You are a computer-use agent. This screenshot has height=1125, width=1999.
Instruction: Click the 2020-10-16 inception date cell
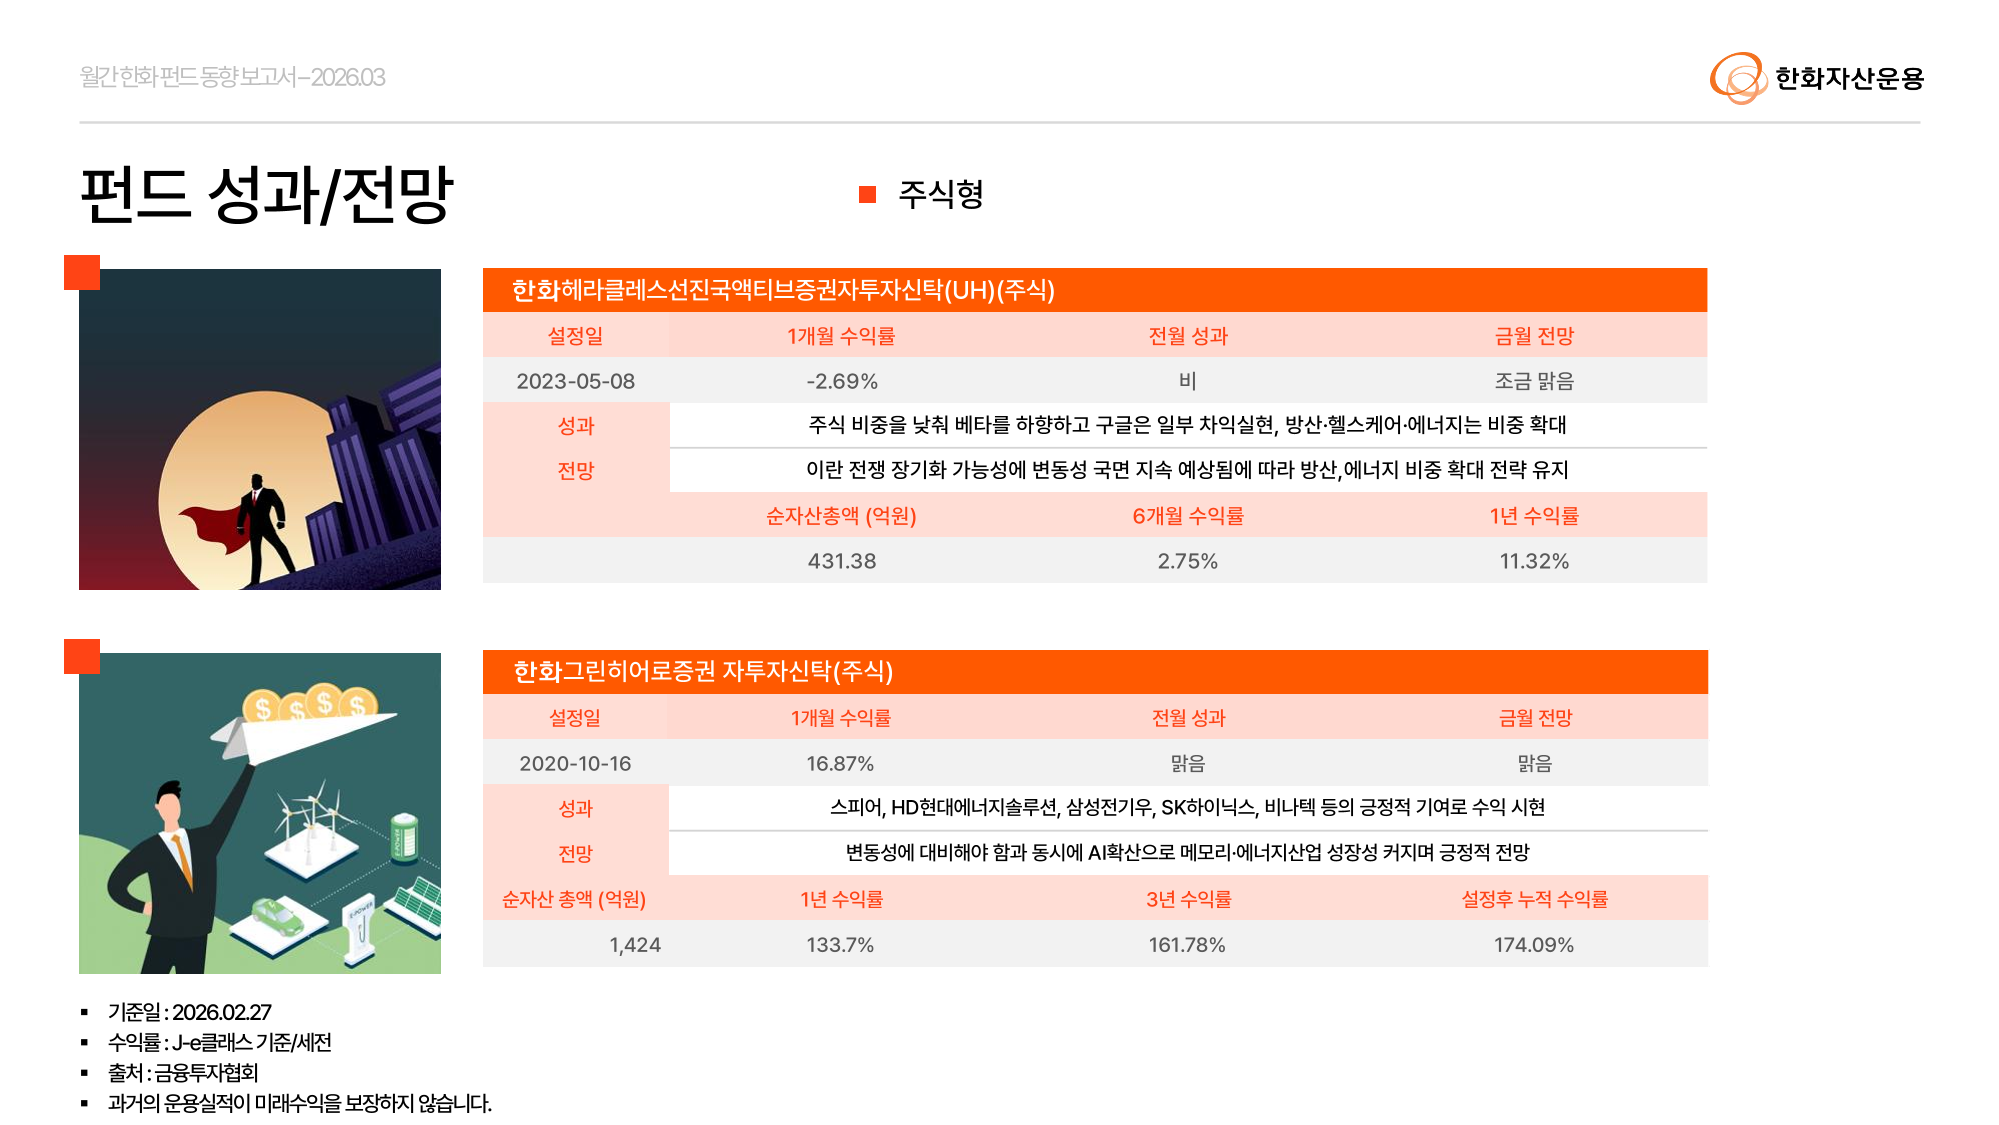pos(575,764)
